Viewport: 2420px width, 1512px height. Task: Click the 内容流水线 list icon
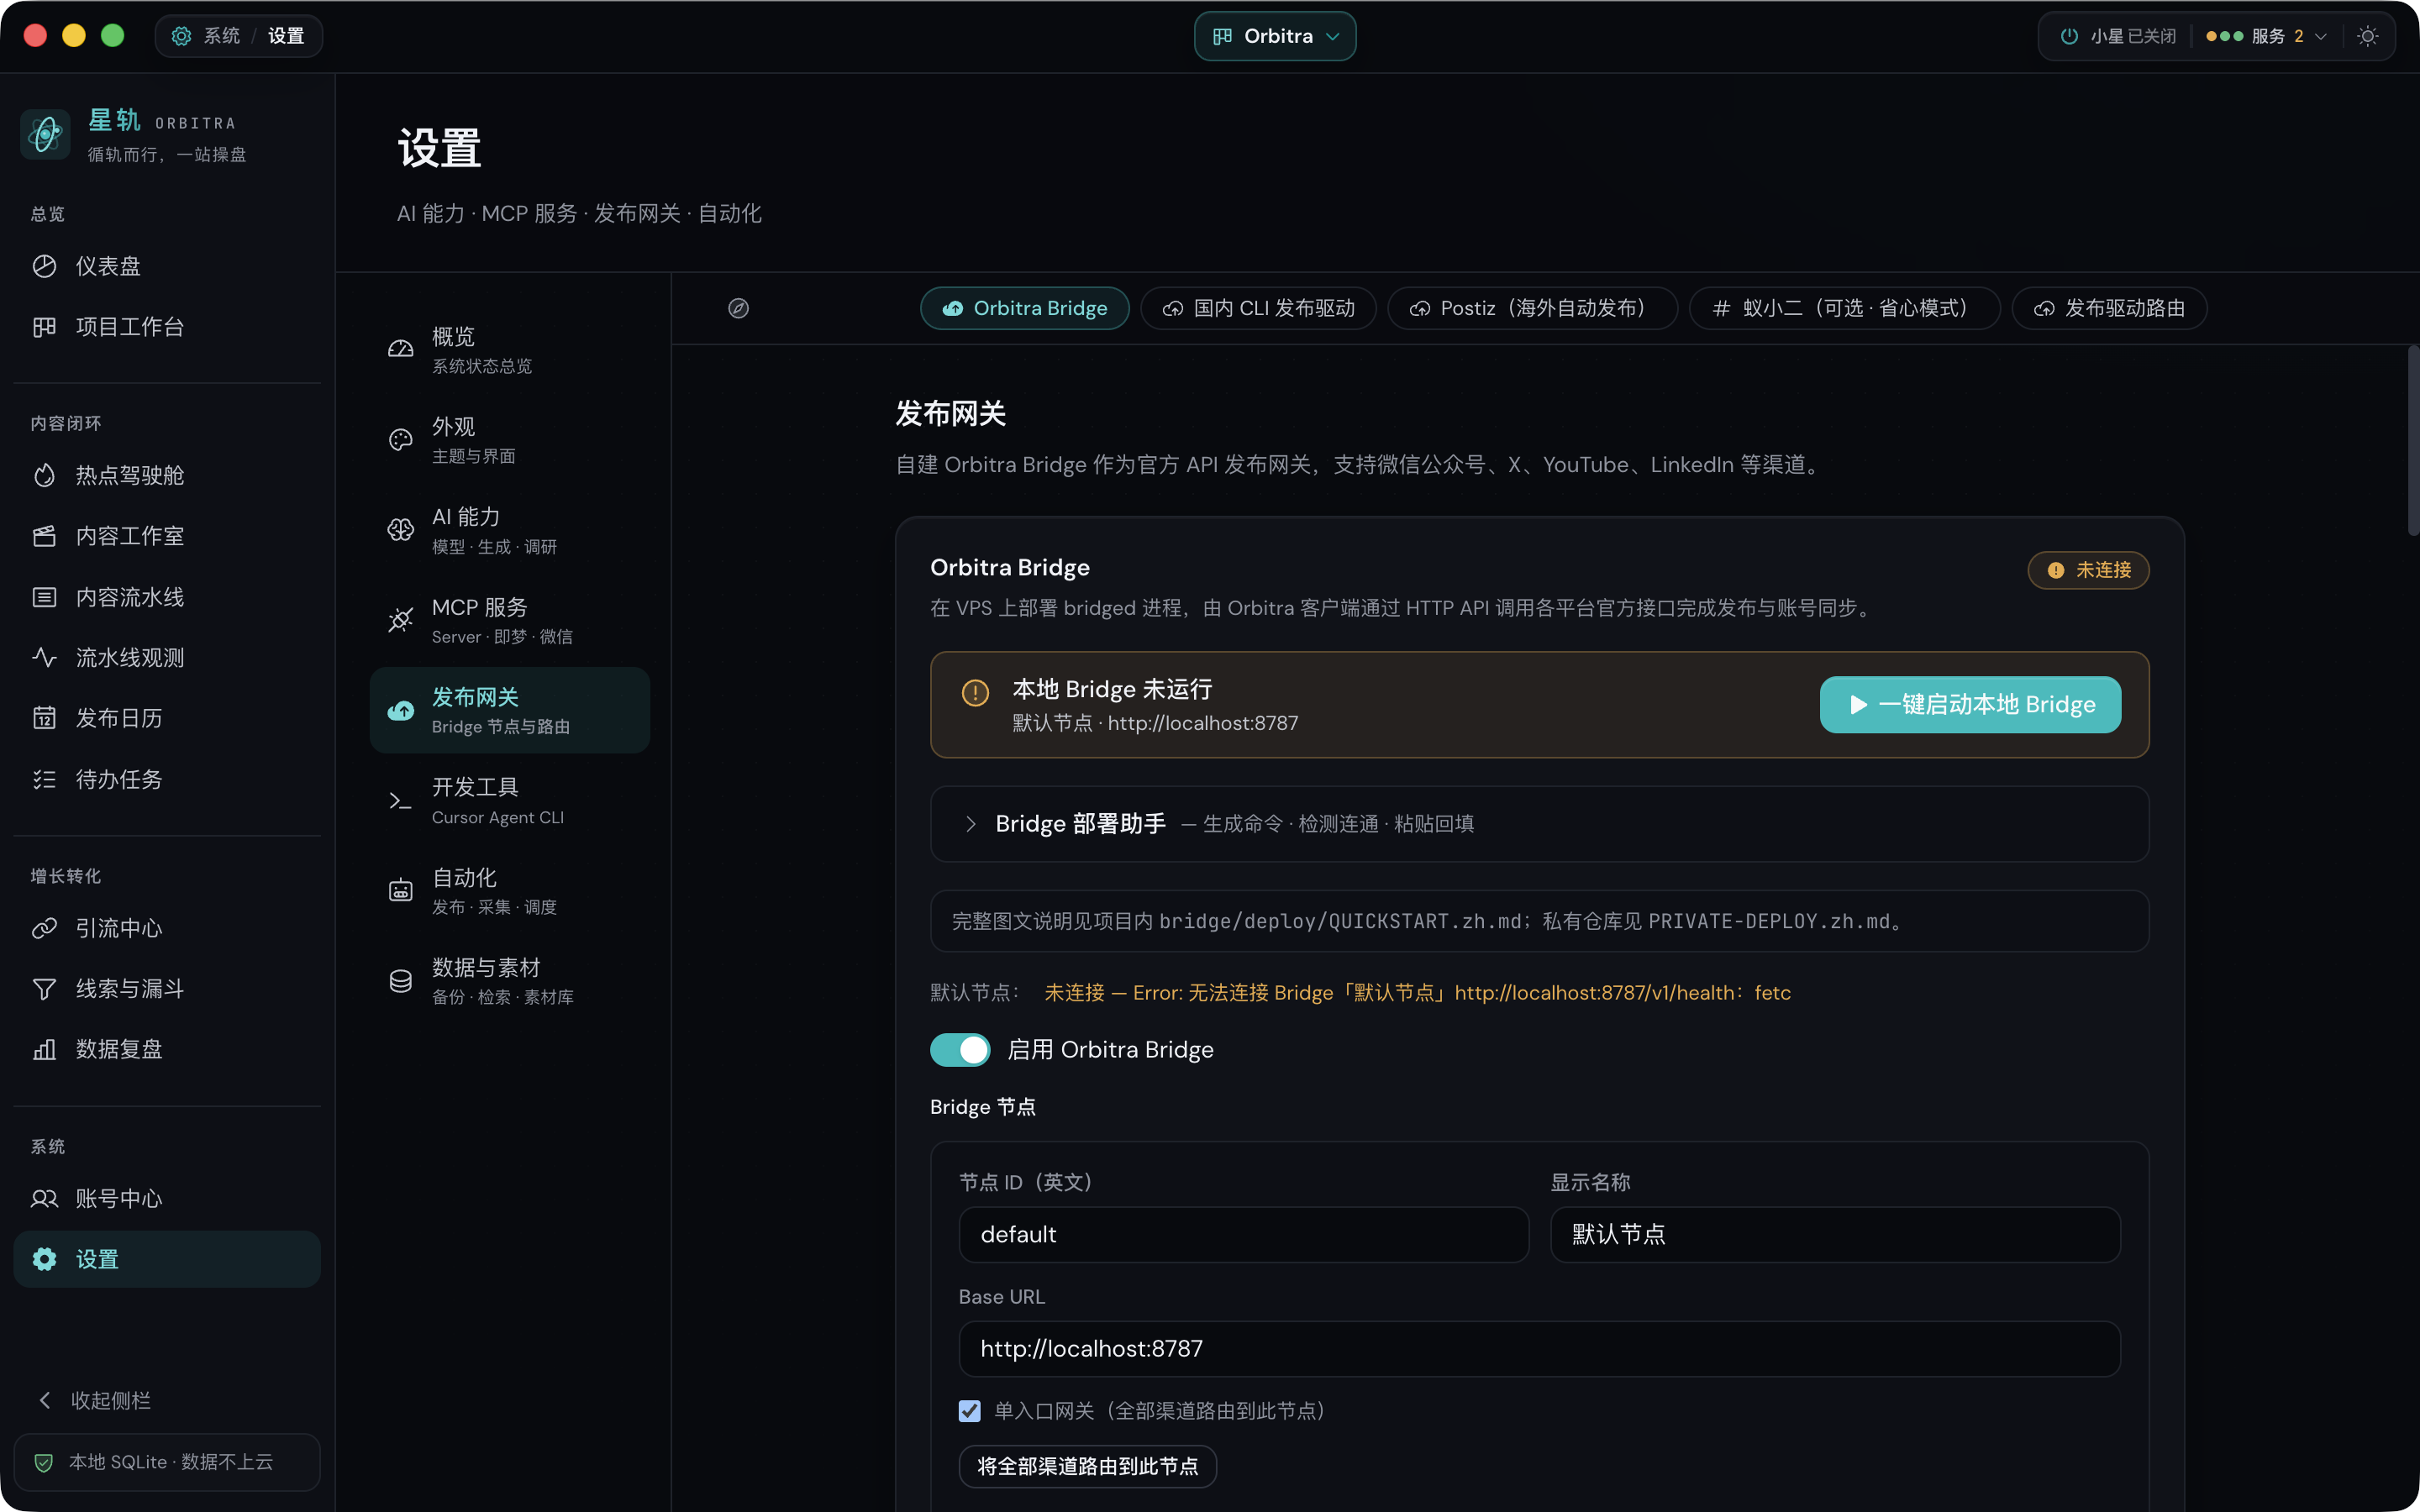click(44, 597)
